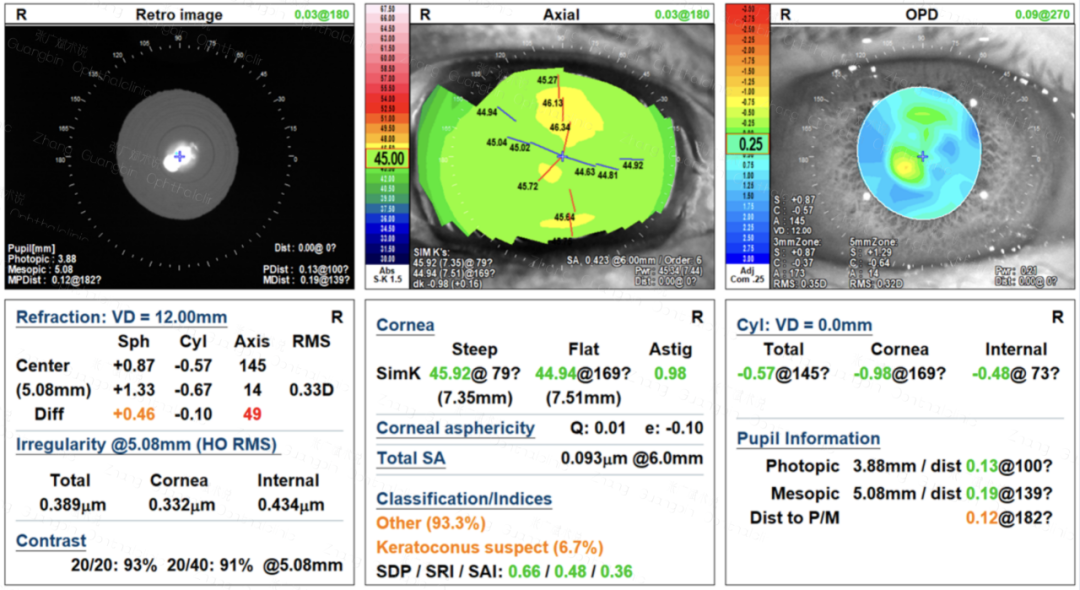
Task: Click the highlighted 45.00 box on Axial scale
Action: click(388, 158)
